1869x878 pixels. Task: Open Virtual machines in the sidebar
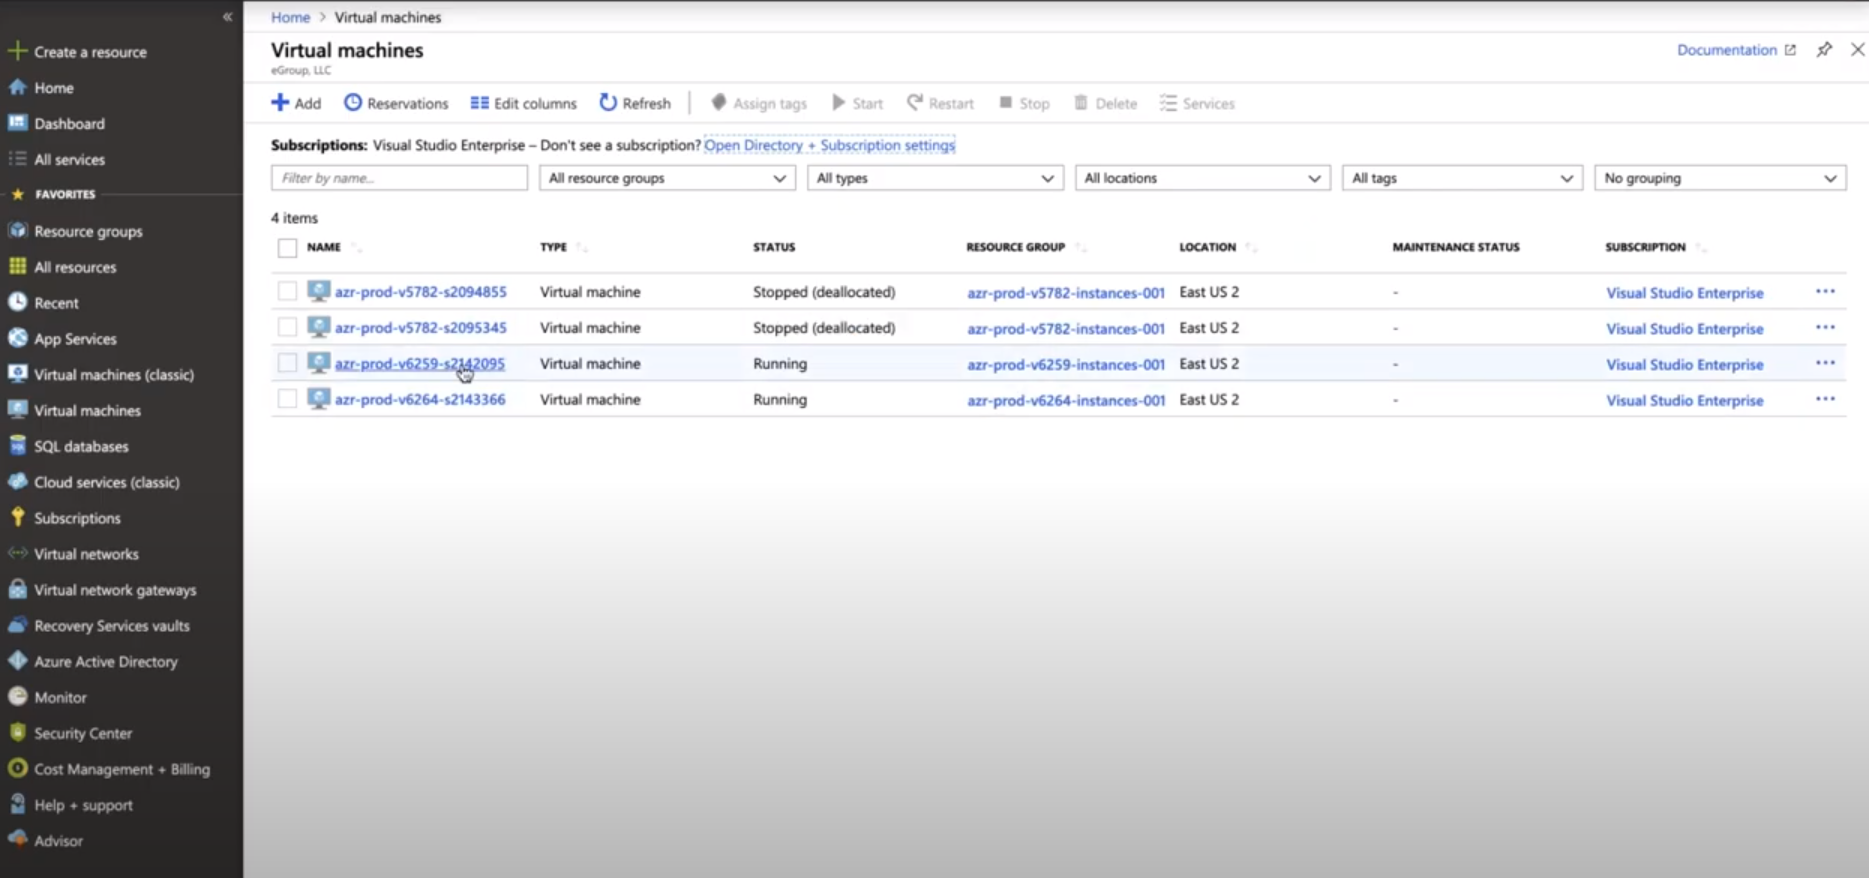(87, 410)
